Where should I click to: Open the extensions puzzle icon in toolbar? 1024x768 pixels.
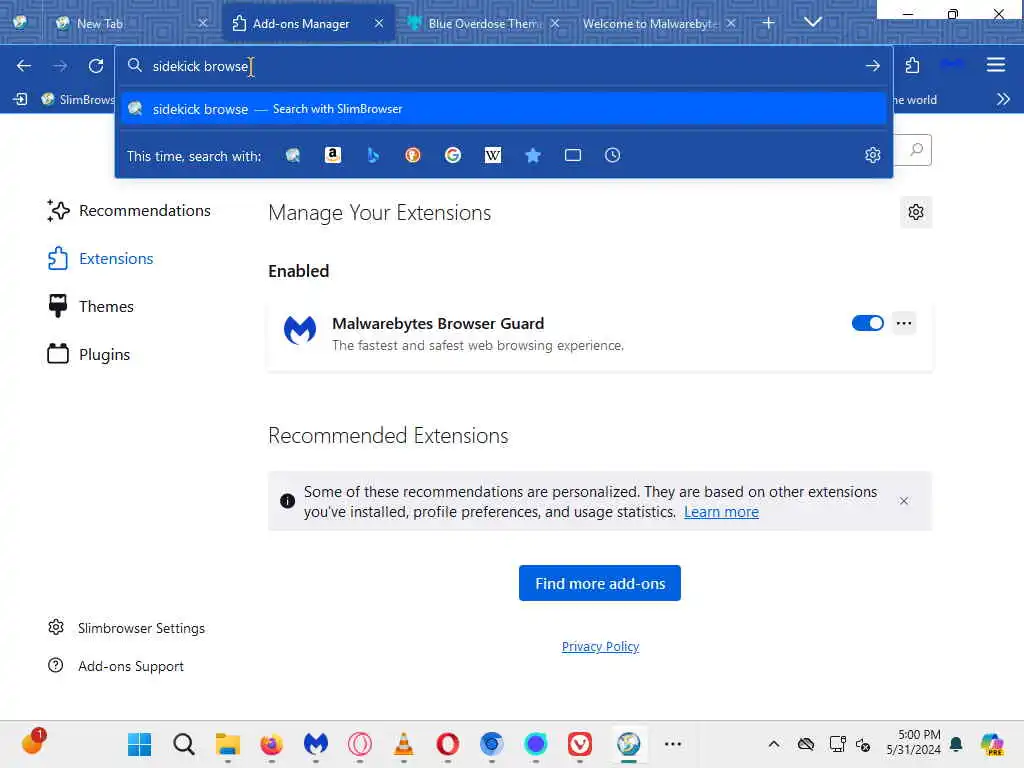[912, 65]
